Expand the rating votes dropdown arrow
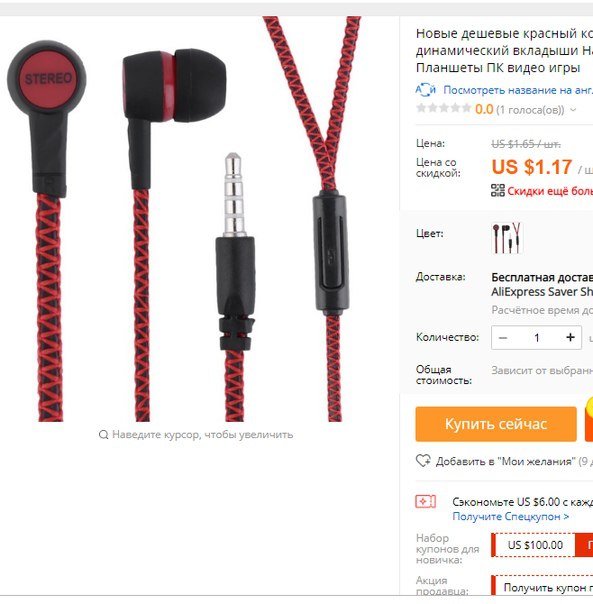593x604 pixels. click(x=573, y=110)
